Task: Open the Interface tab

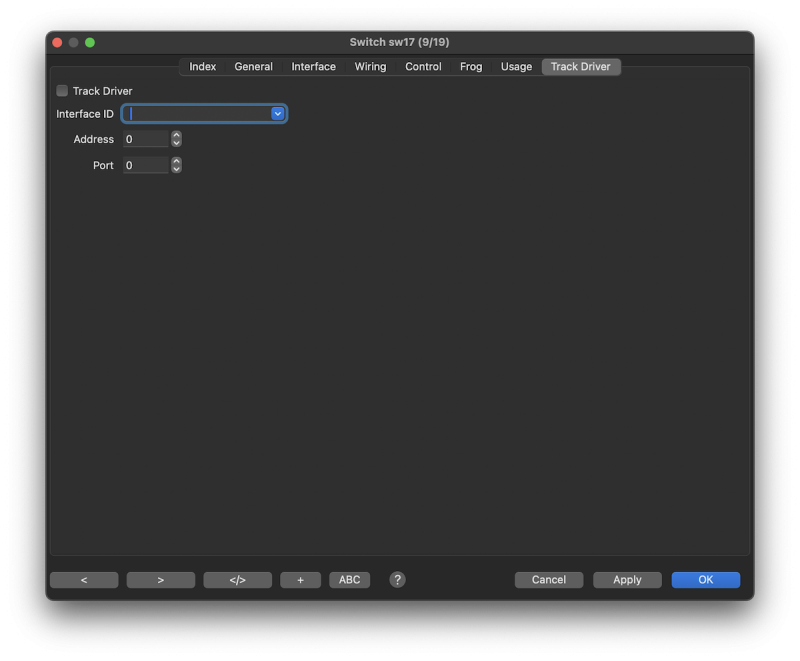Action: (x=313, y=67)
